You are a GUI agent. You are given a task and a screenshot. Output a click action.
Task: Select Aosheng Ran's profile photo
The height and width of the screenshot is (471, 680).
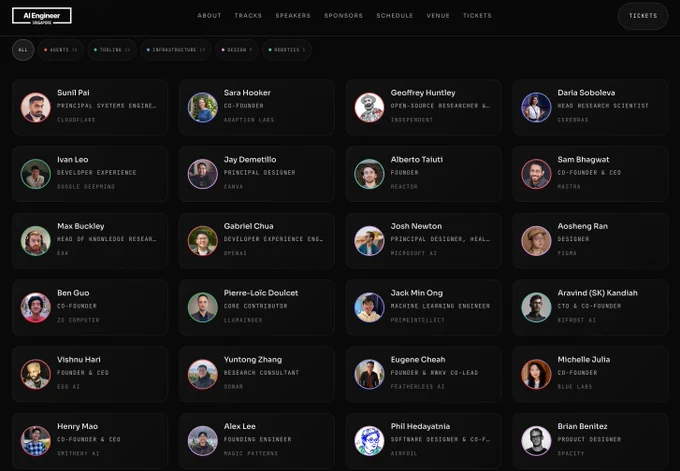pos(536,241)
